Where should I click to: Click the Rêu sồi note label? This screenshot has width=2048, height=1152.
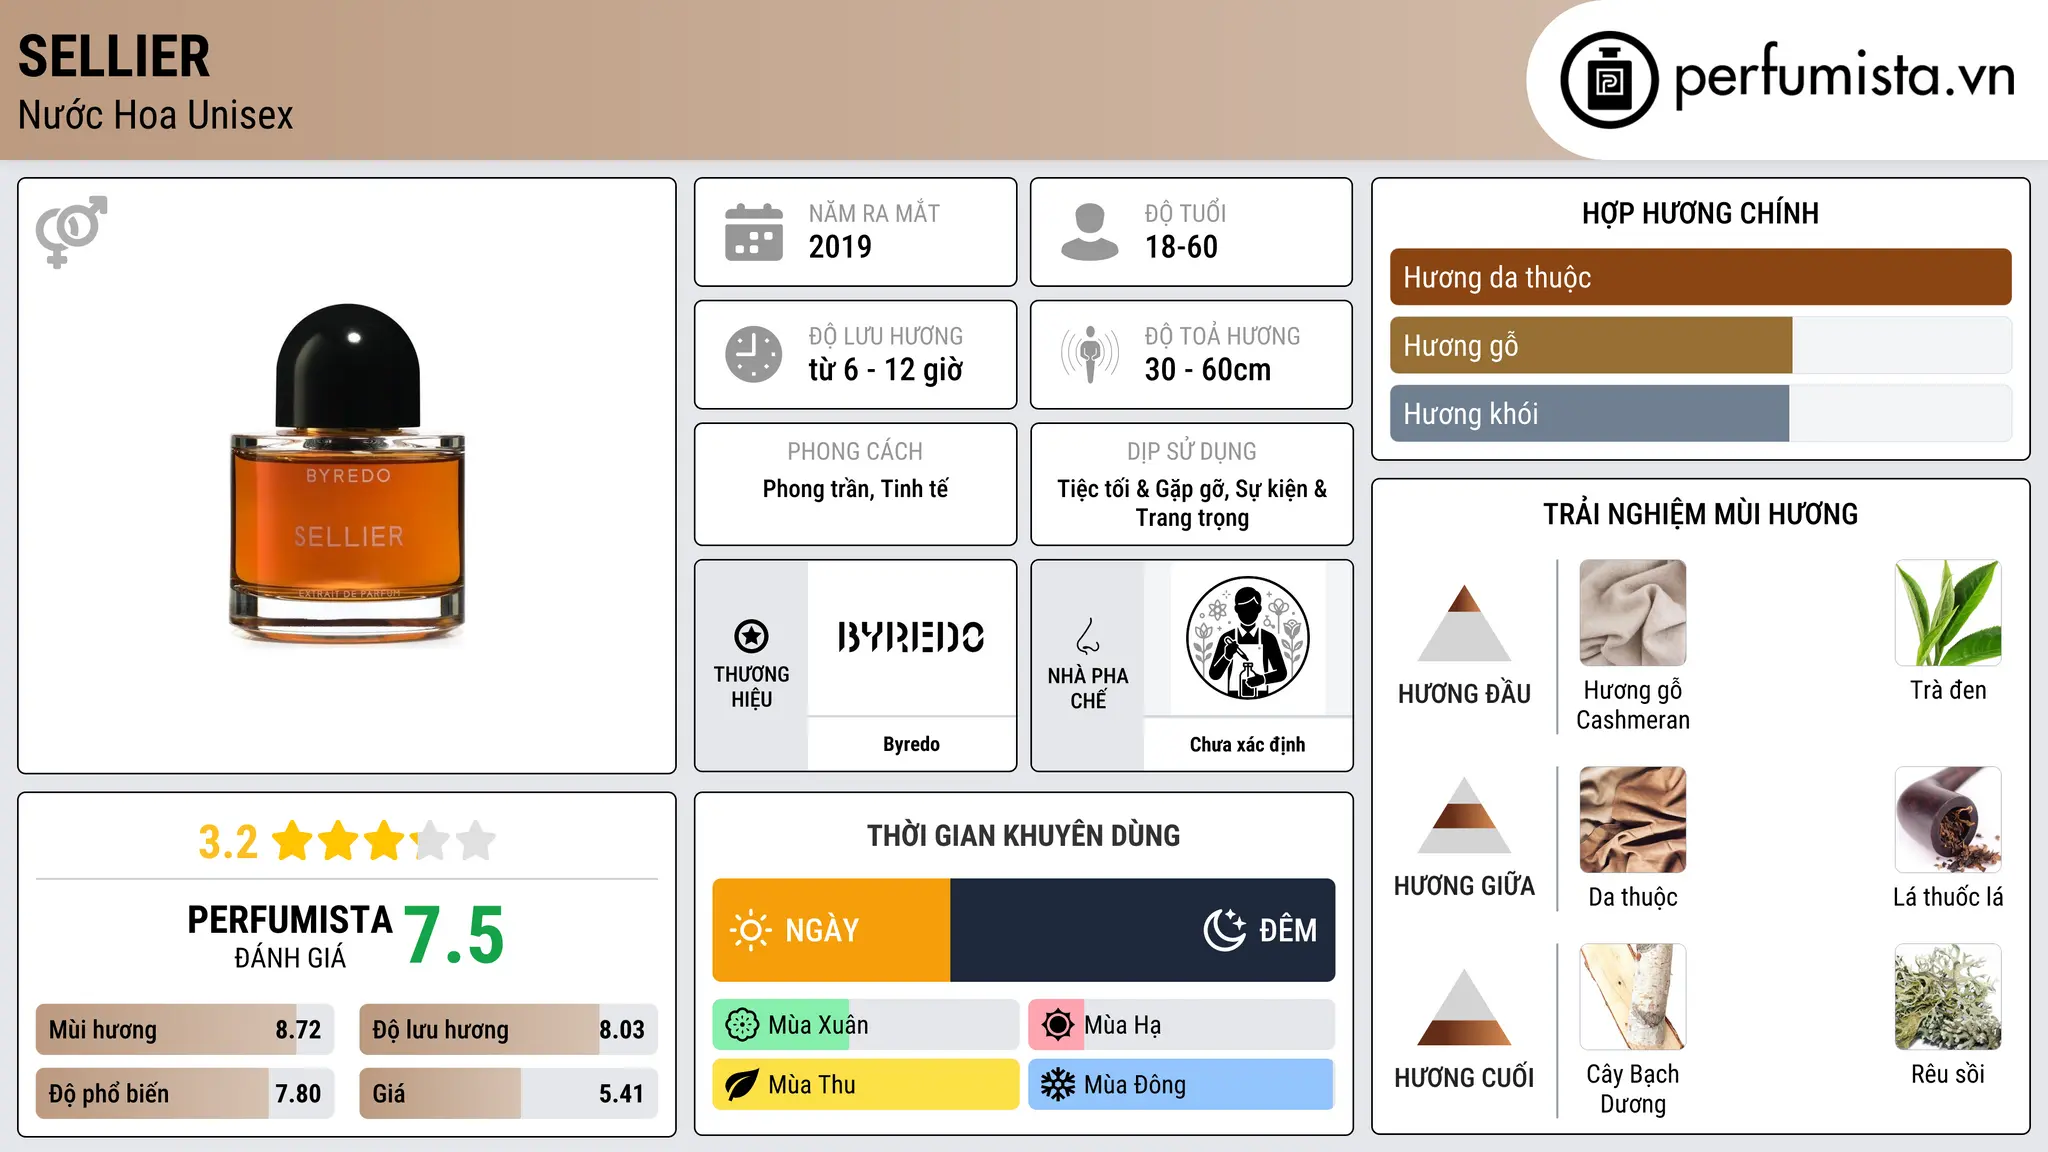pyautogui.click(x=1948, y=1075)
